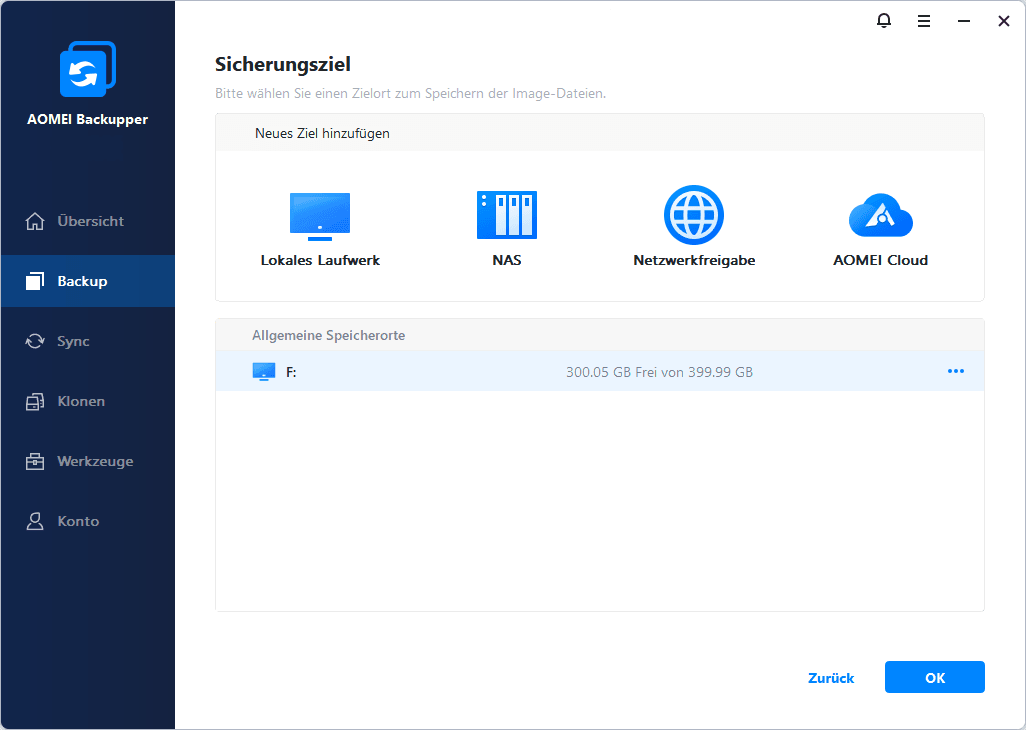Click '300.05 GB Frei von 399.99 GB'

point(660,372)
